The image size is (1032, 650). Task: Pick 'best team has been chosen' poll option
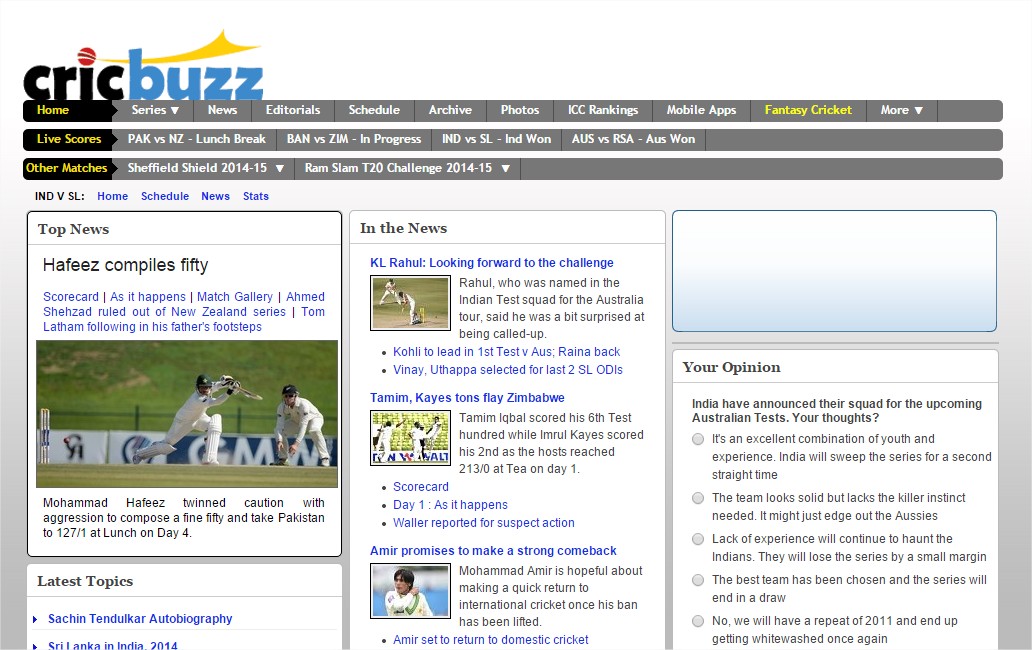[698, 580]
